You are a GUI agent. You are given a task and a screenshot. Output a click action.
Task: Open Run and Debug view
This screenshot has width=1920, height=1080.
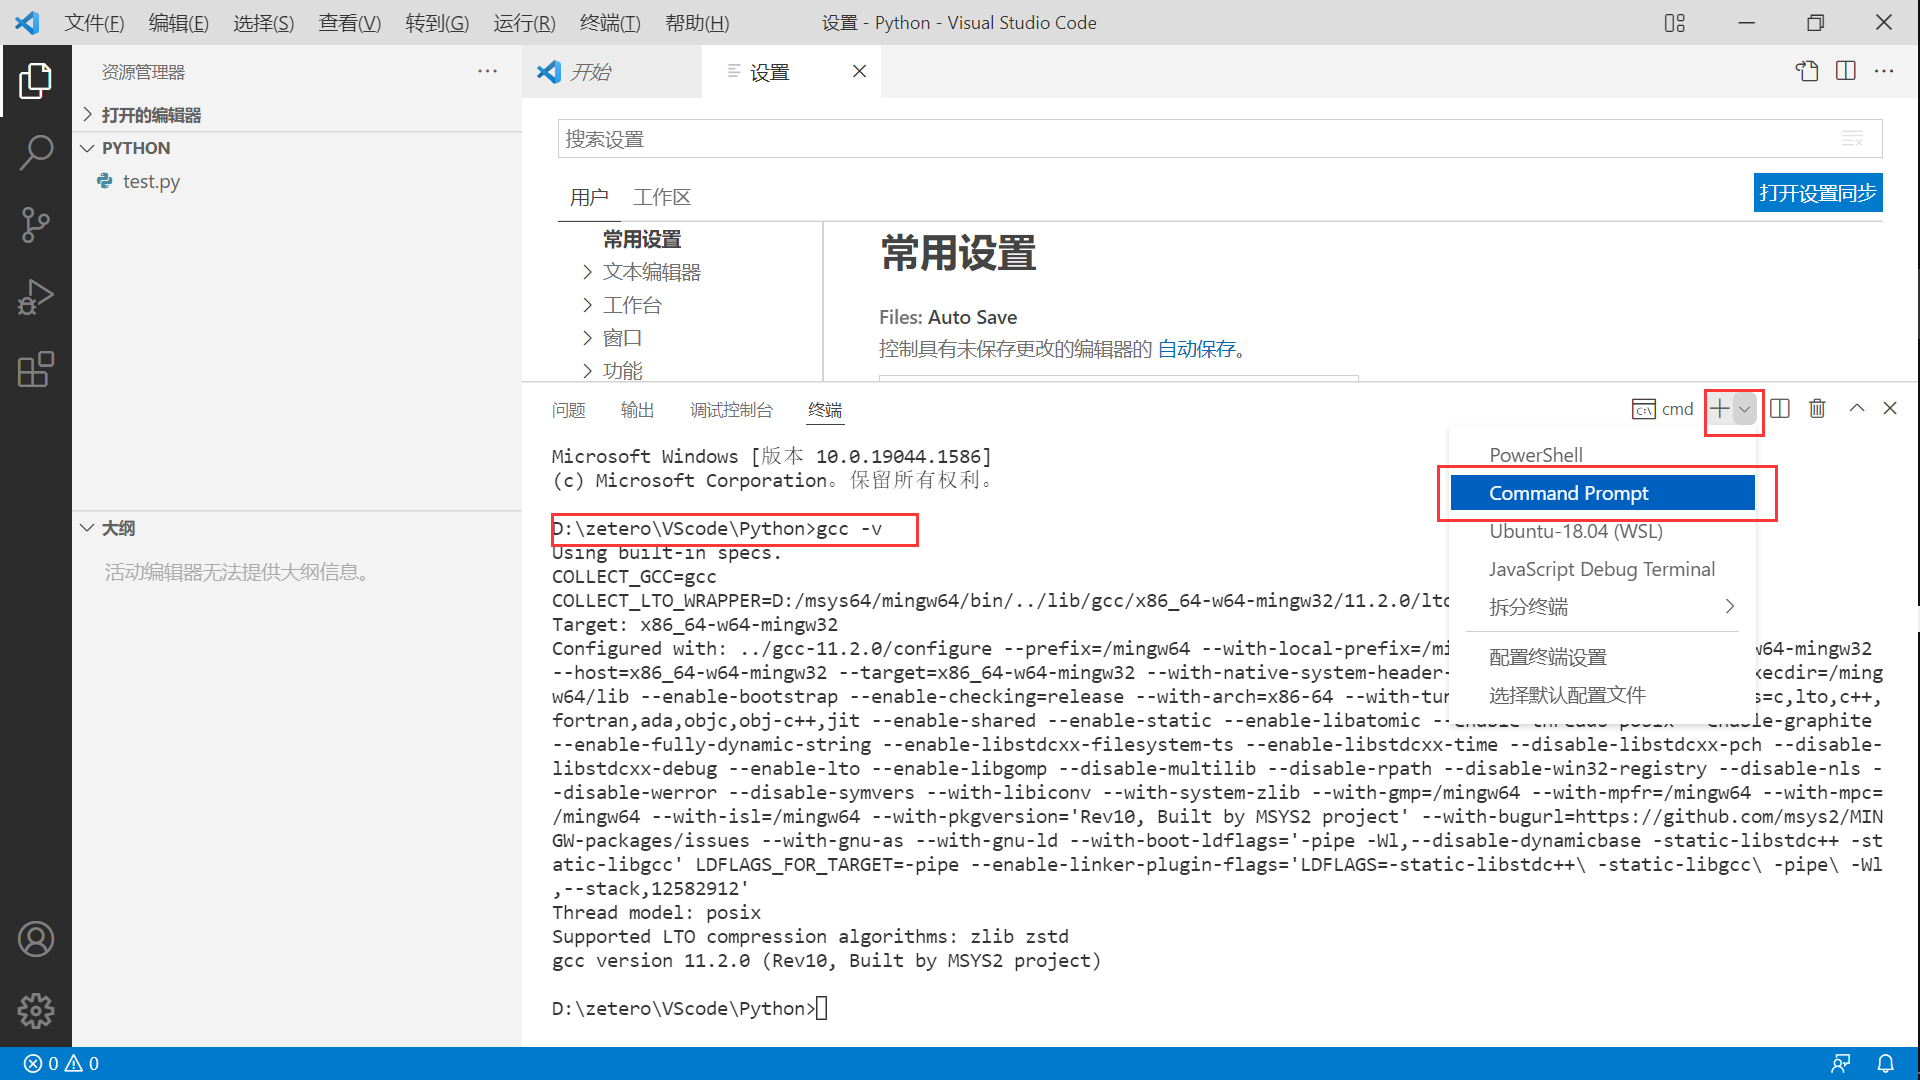(36, 297)
